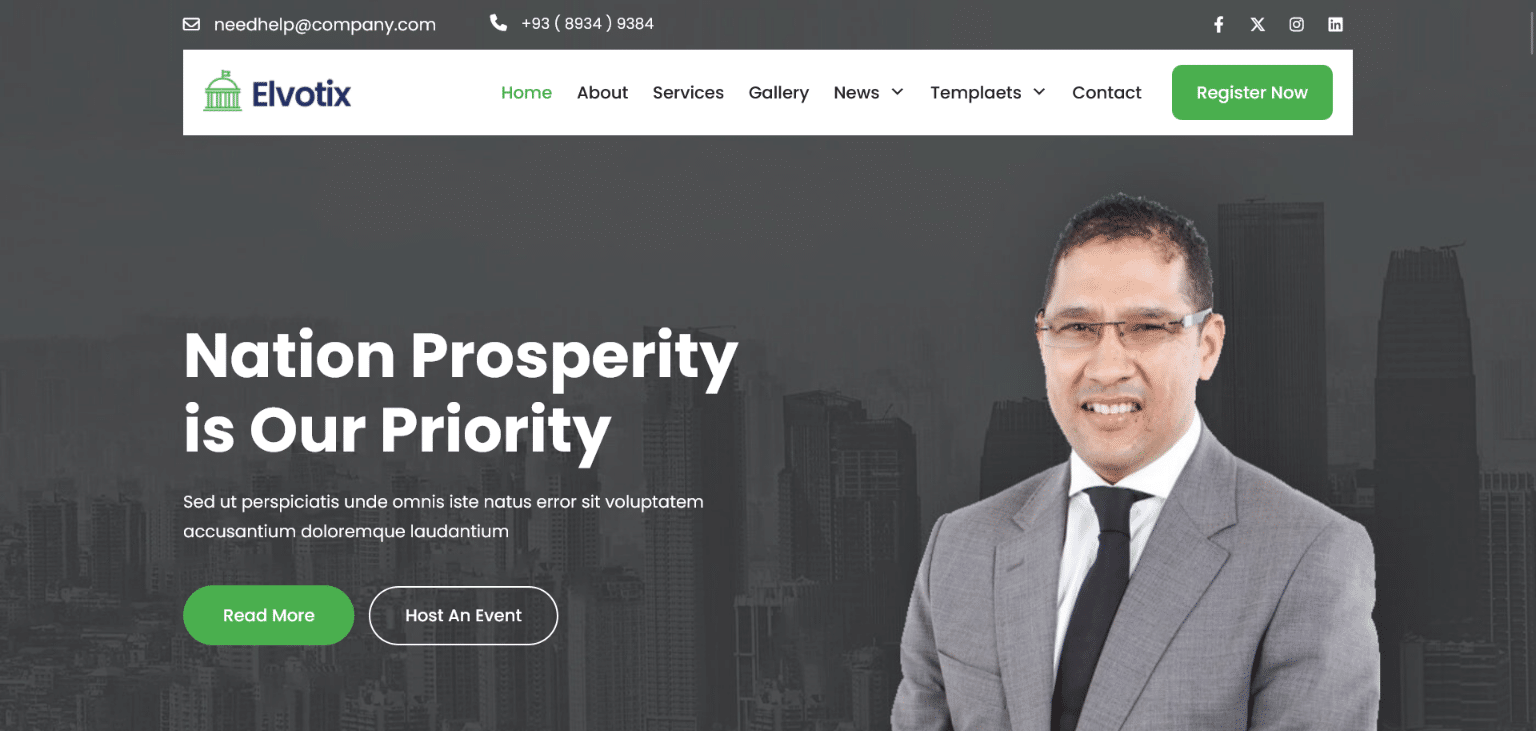Click the Facebook icon in top bar
This screenshot has width=1536, height=731.
pyautogui.click(x=1218, y=25)
